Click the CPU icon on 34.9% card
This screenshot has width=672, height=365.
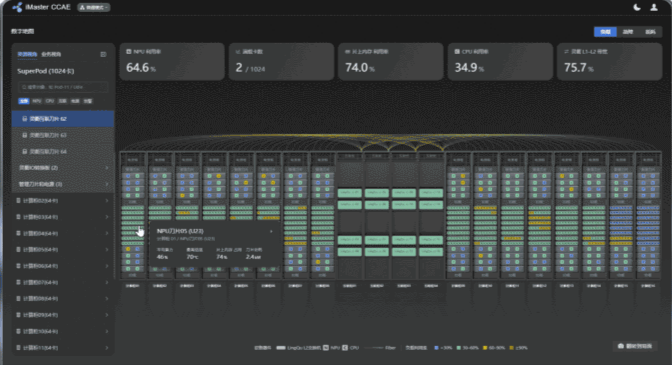(457, 51)
